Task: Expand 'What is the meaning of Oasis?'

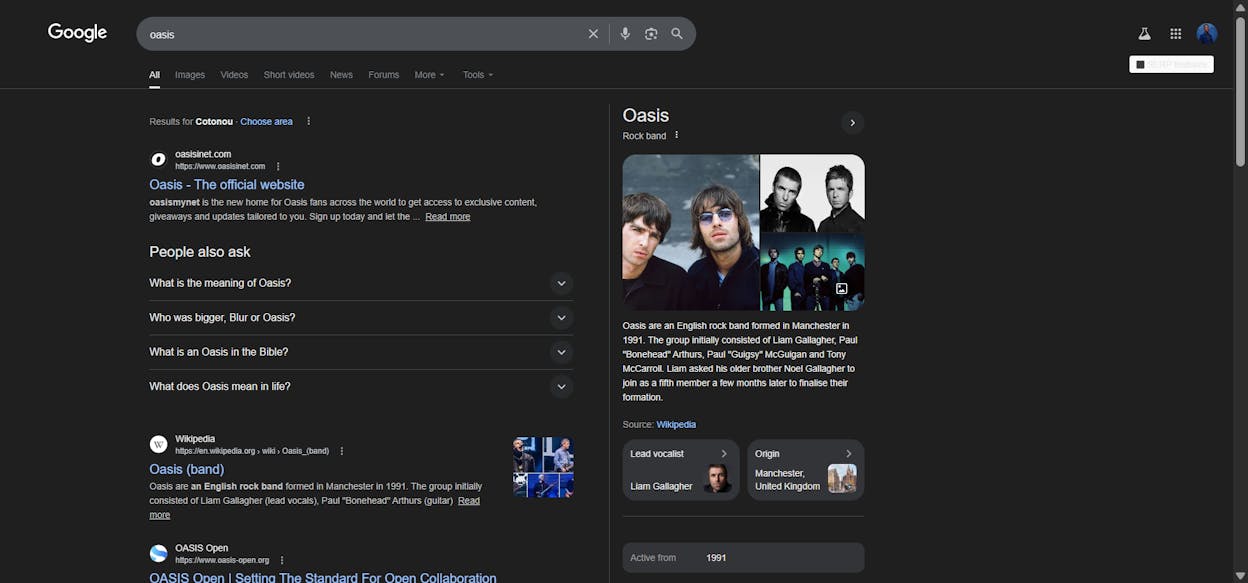Action: click(361, 283)
